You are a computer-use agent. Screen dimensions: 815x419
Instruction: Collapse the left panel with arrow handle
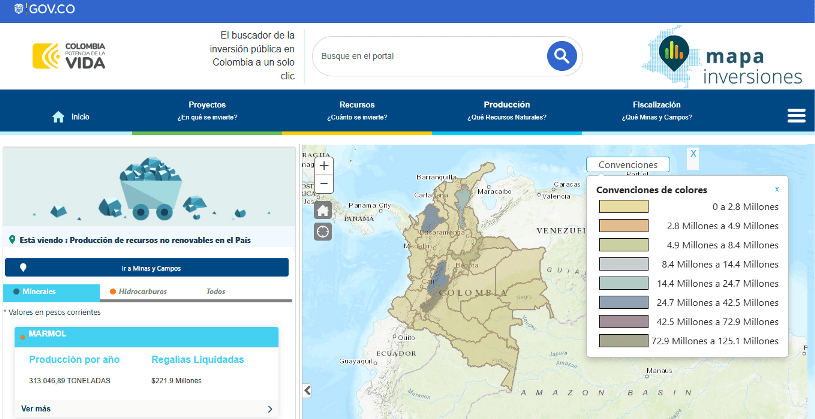click(x=307, y=391)
